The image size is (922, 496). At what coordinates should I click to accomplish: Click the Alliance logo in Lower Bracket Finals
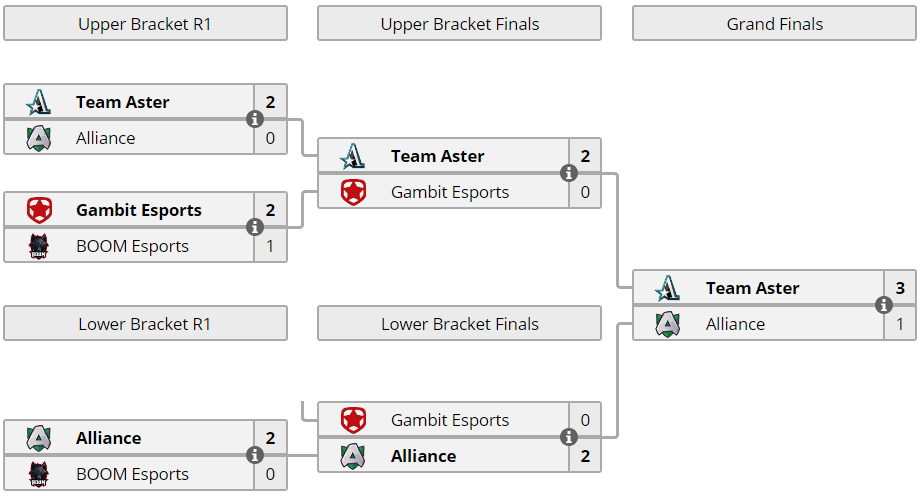[x=353, y=456]
